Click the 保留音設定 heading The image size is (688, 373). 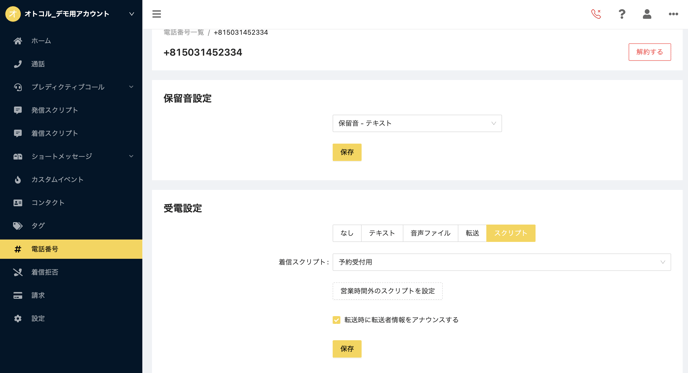187,98
